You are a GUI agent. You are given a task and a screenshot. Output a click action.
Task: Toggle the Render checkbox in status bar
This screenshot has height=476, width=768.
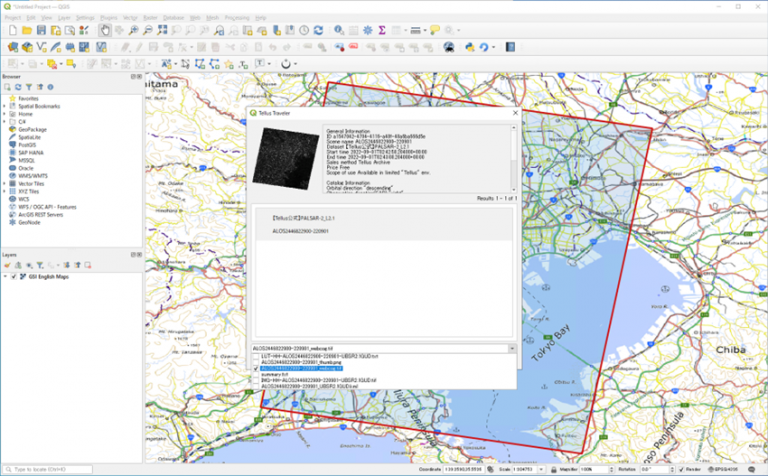pos(681,470)
